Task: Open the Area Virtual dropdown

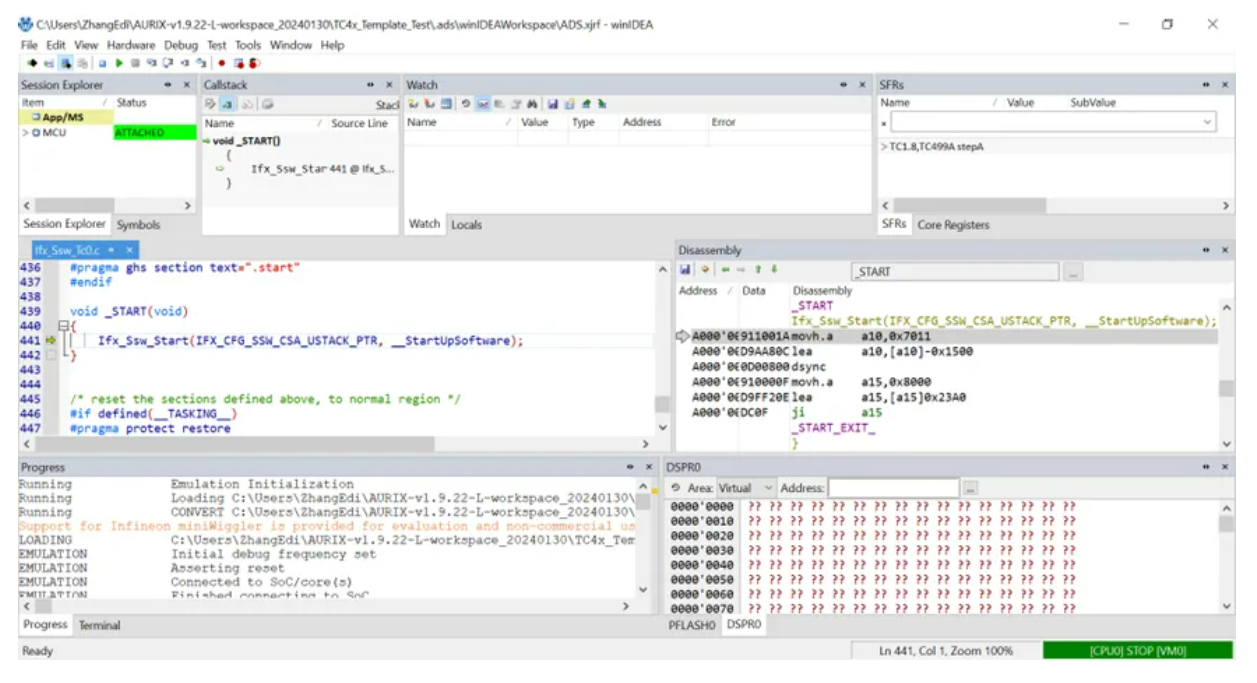Action: [x=768, y=488]
